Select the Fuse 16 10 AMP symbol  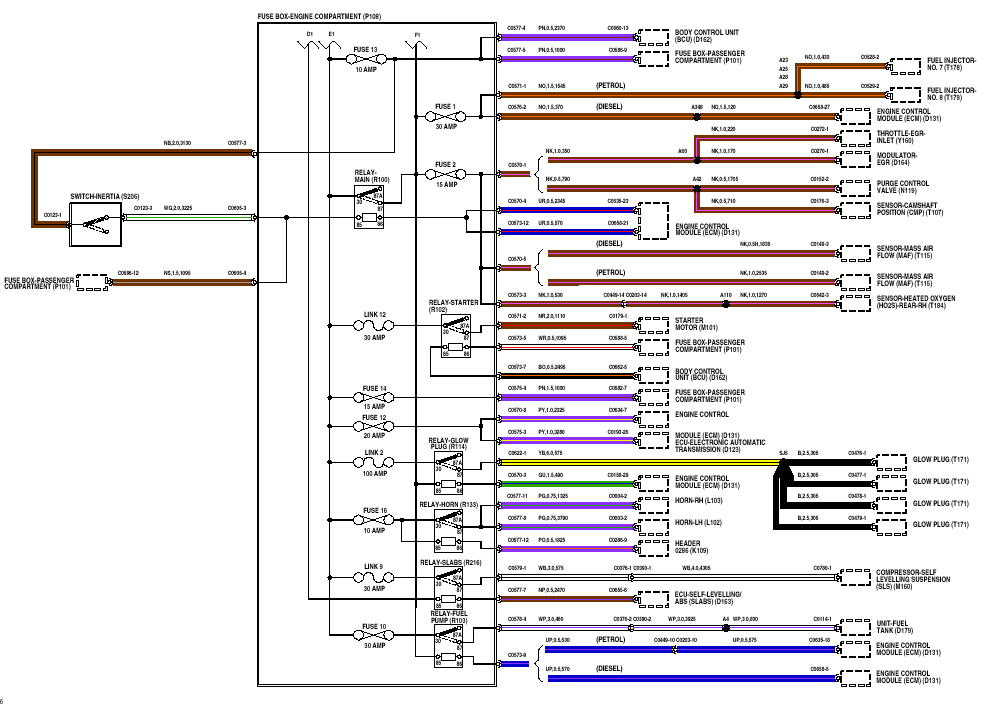tap(374, 519)
